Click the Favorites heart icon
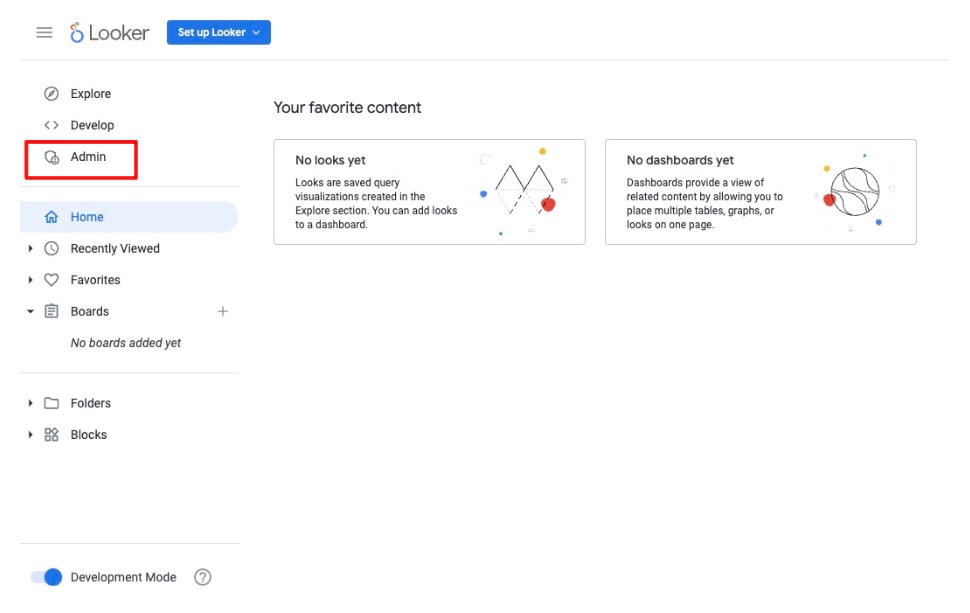The height and width of the screenshot is (613, 970). (51, 280)
